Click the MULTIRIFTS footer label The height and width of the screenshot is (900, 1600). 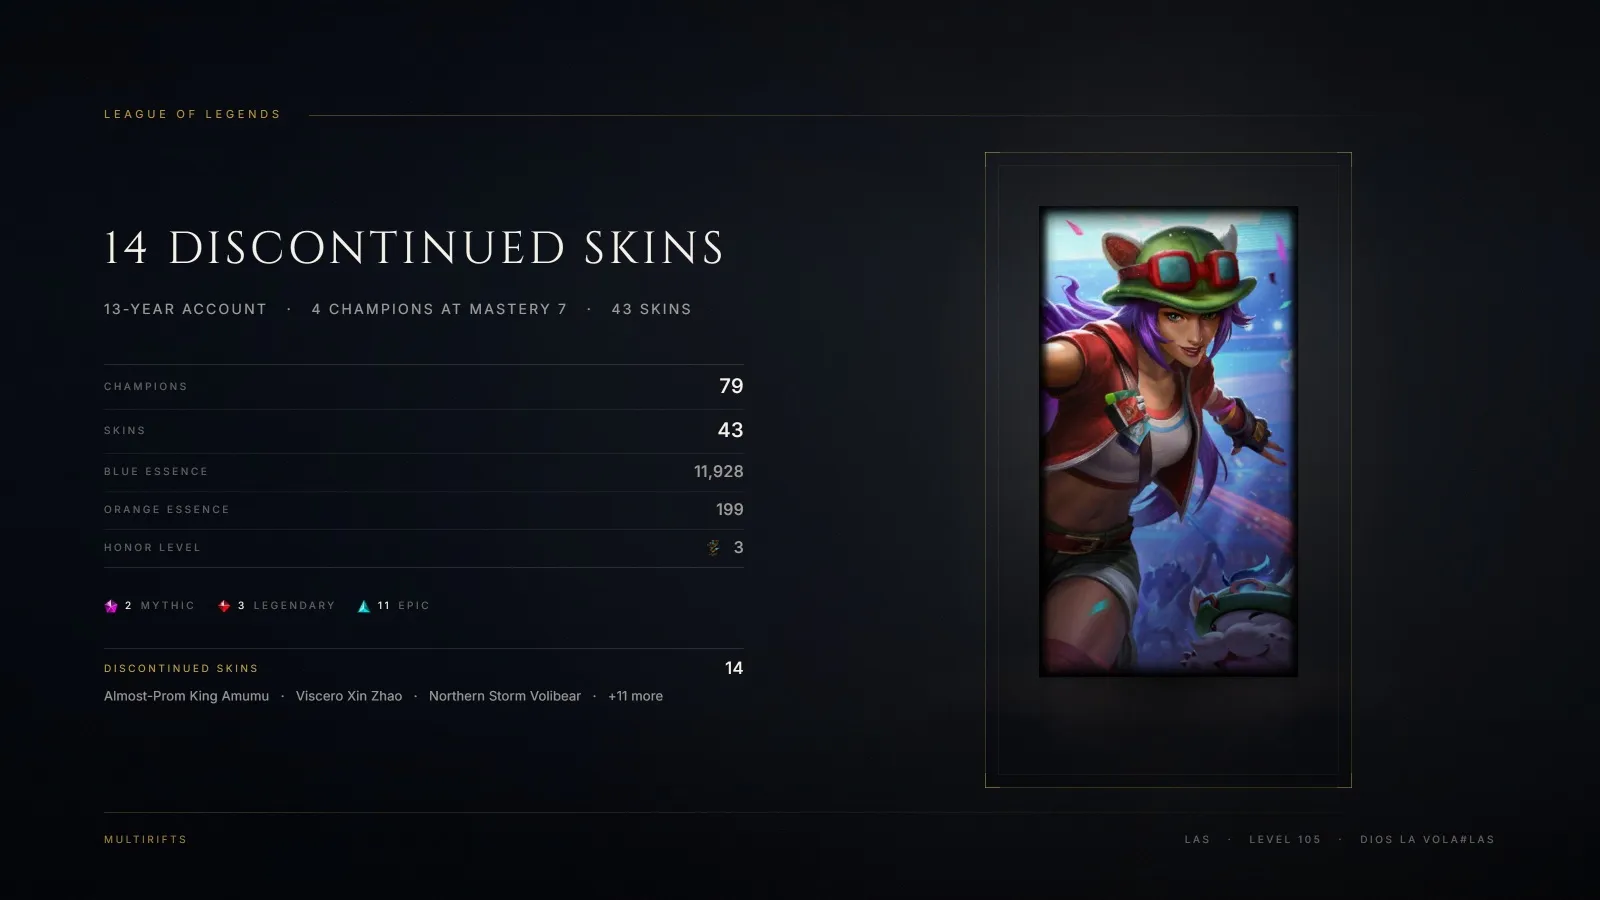[x=145, y=839]
